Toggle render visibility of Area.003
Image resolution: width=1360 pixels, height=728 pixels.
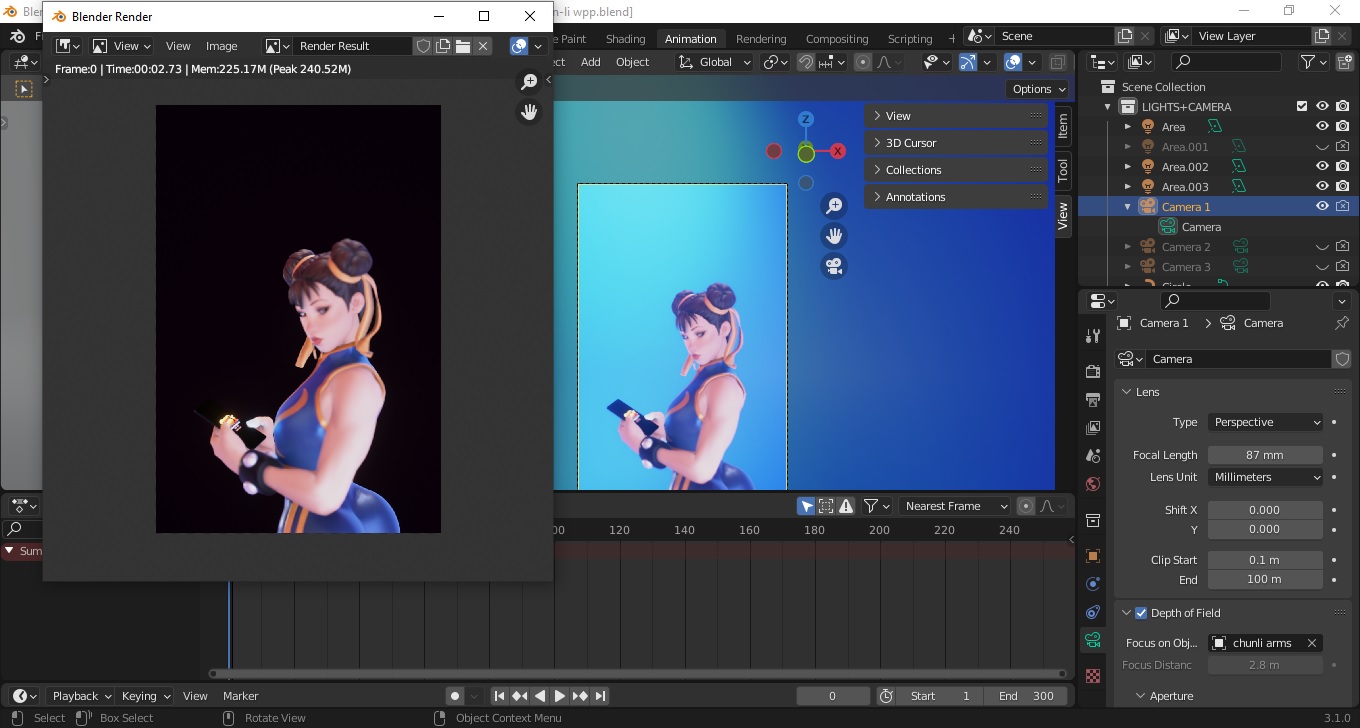(x=1342, y=186)
